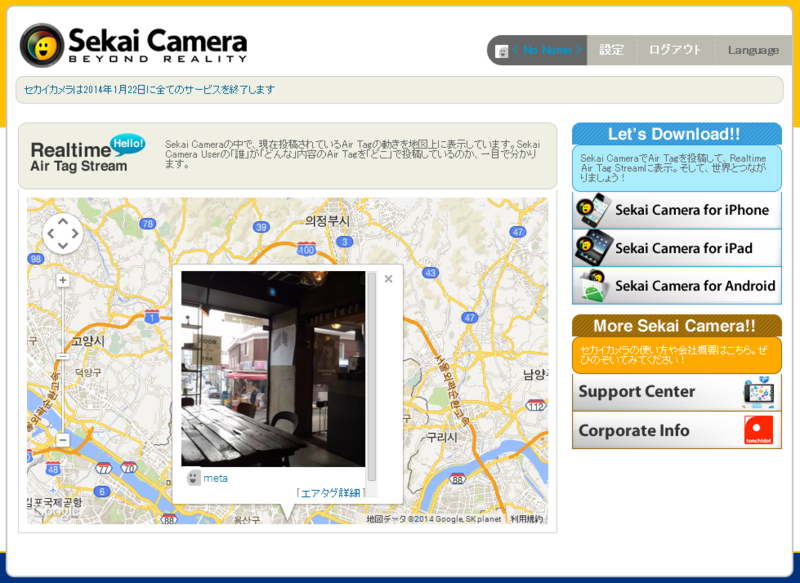The image size is (800, 583).
Task: Pan the map down with arrow
Action: point(63,246)
